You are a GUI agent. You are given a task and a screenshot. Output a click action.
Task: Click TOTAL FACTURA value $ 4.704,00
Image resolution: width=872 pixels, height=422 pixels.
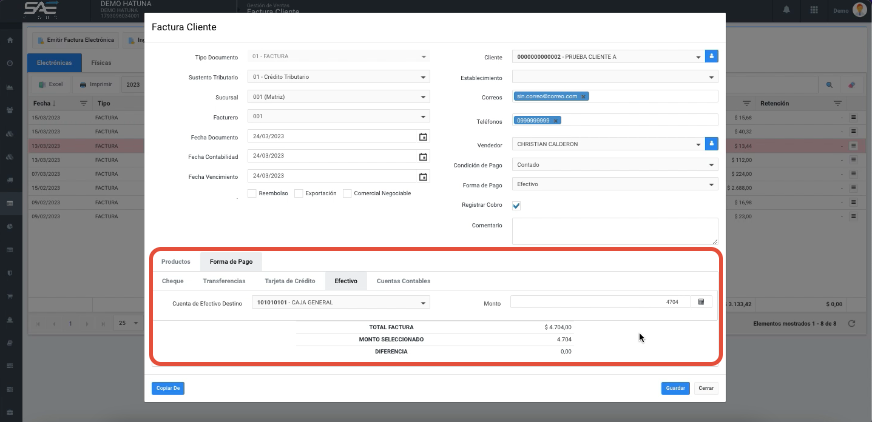[x=558, y=327]
